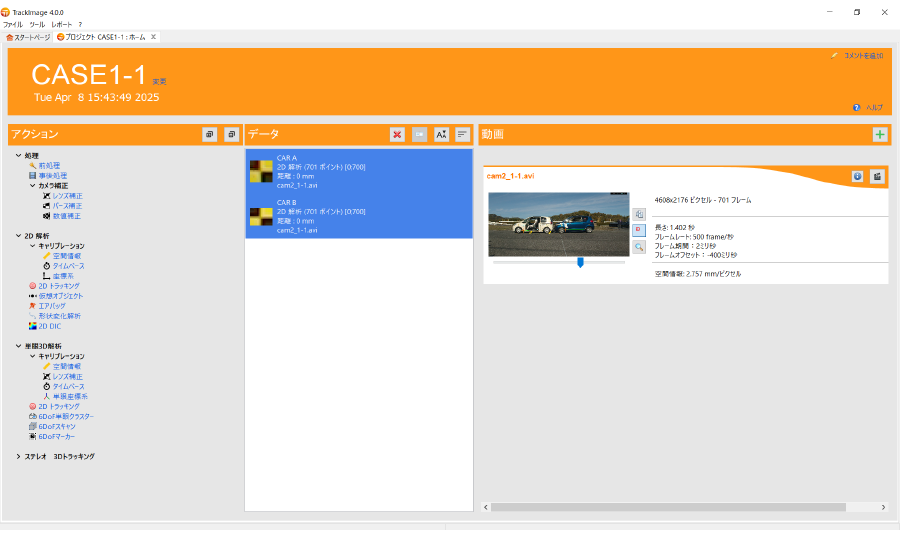This screenshot has height=541, width=900.
Task: Open the 2D DIC action link
Action: point(50,326)
